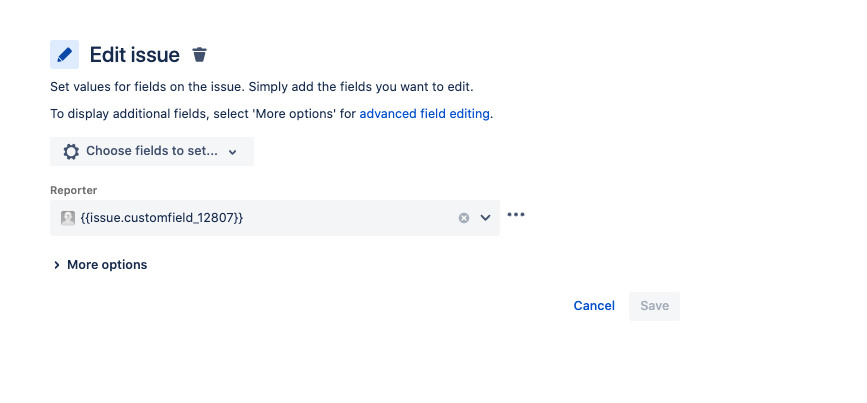Image resolution: width=867 pixels, height=403 pixels.
Task: Click the issue.customfield_12807 smart value text
Action: 161,218
